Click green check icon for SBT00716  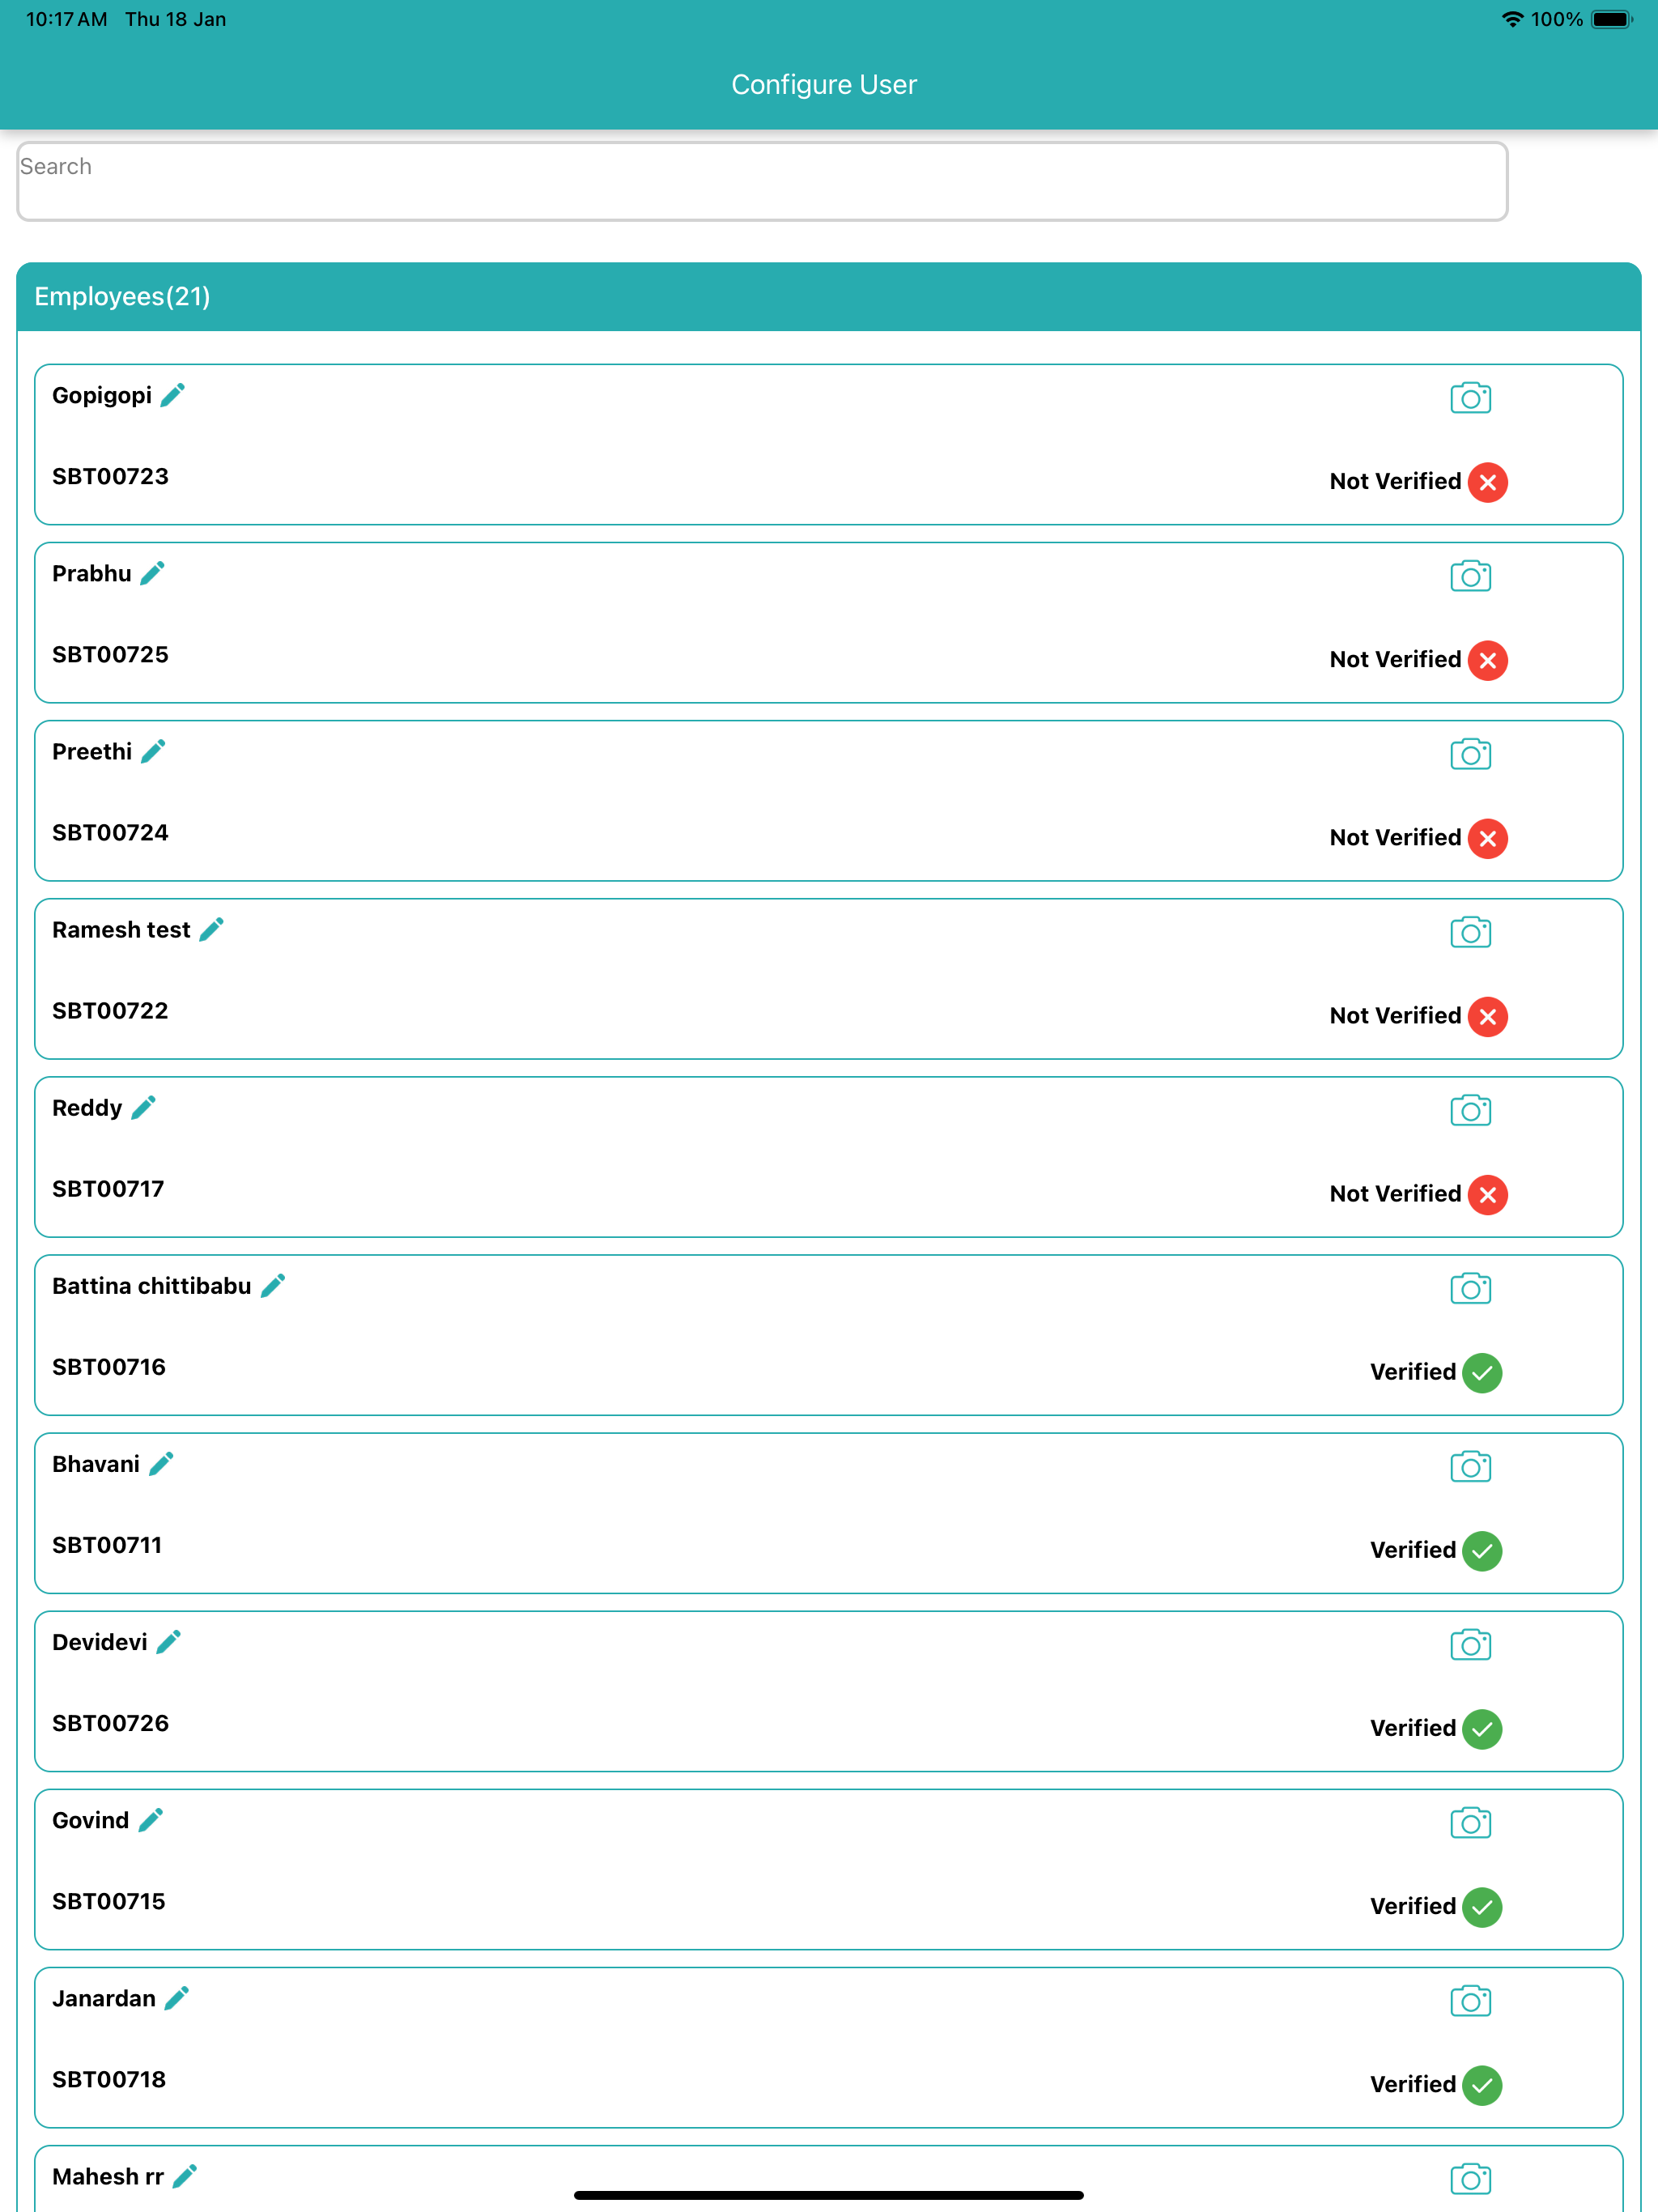pyautogui.click(x=1482, y=1372)
